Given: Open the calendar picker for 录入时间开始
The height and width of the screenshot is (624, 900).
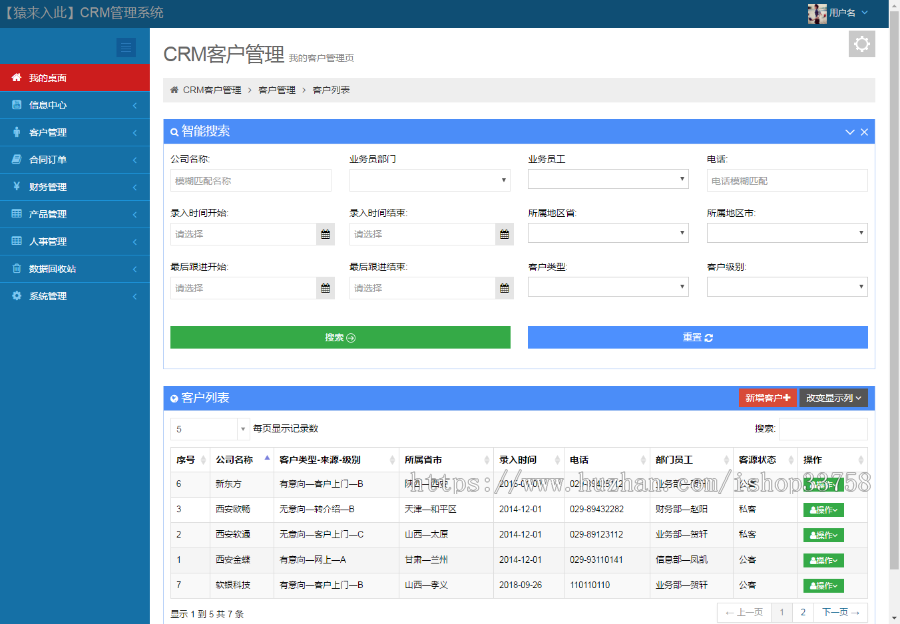Looking at the screenshot, I should point(324,233).
